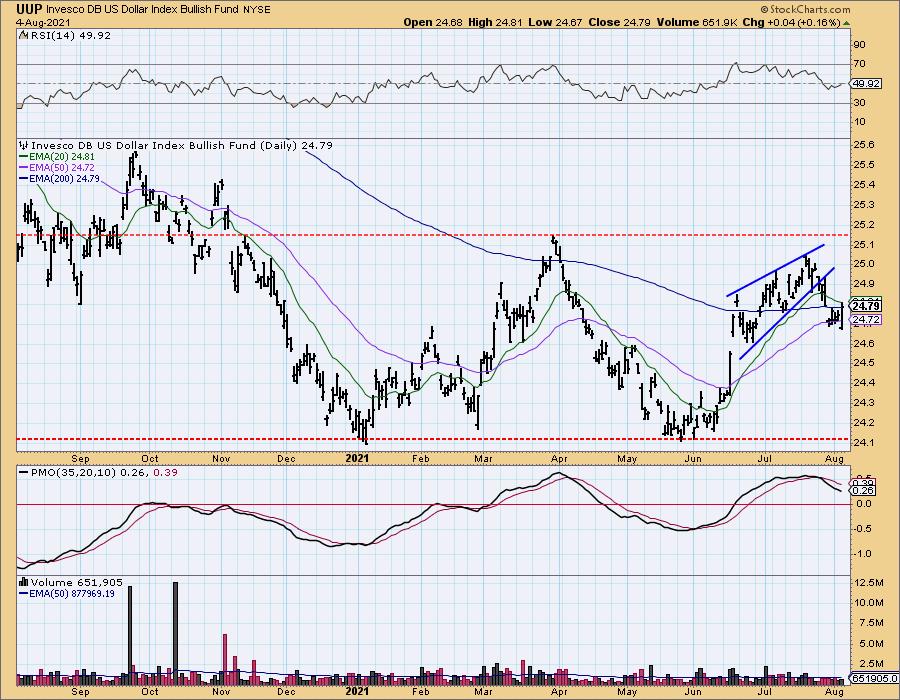Click the Low 24.67 header value
900x700 pixels.
point(555,22)
